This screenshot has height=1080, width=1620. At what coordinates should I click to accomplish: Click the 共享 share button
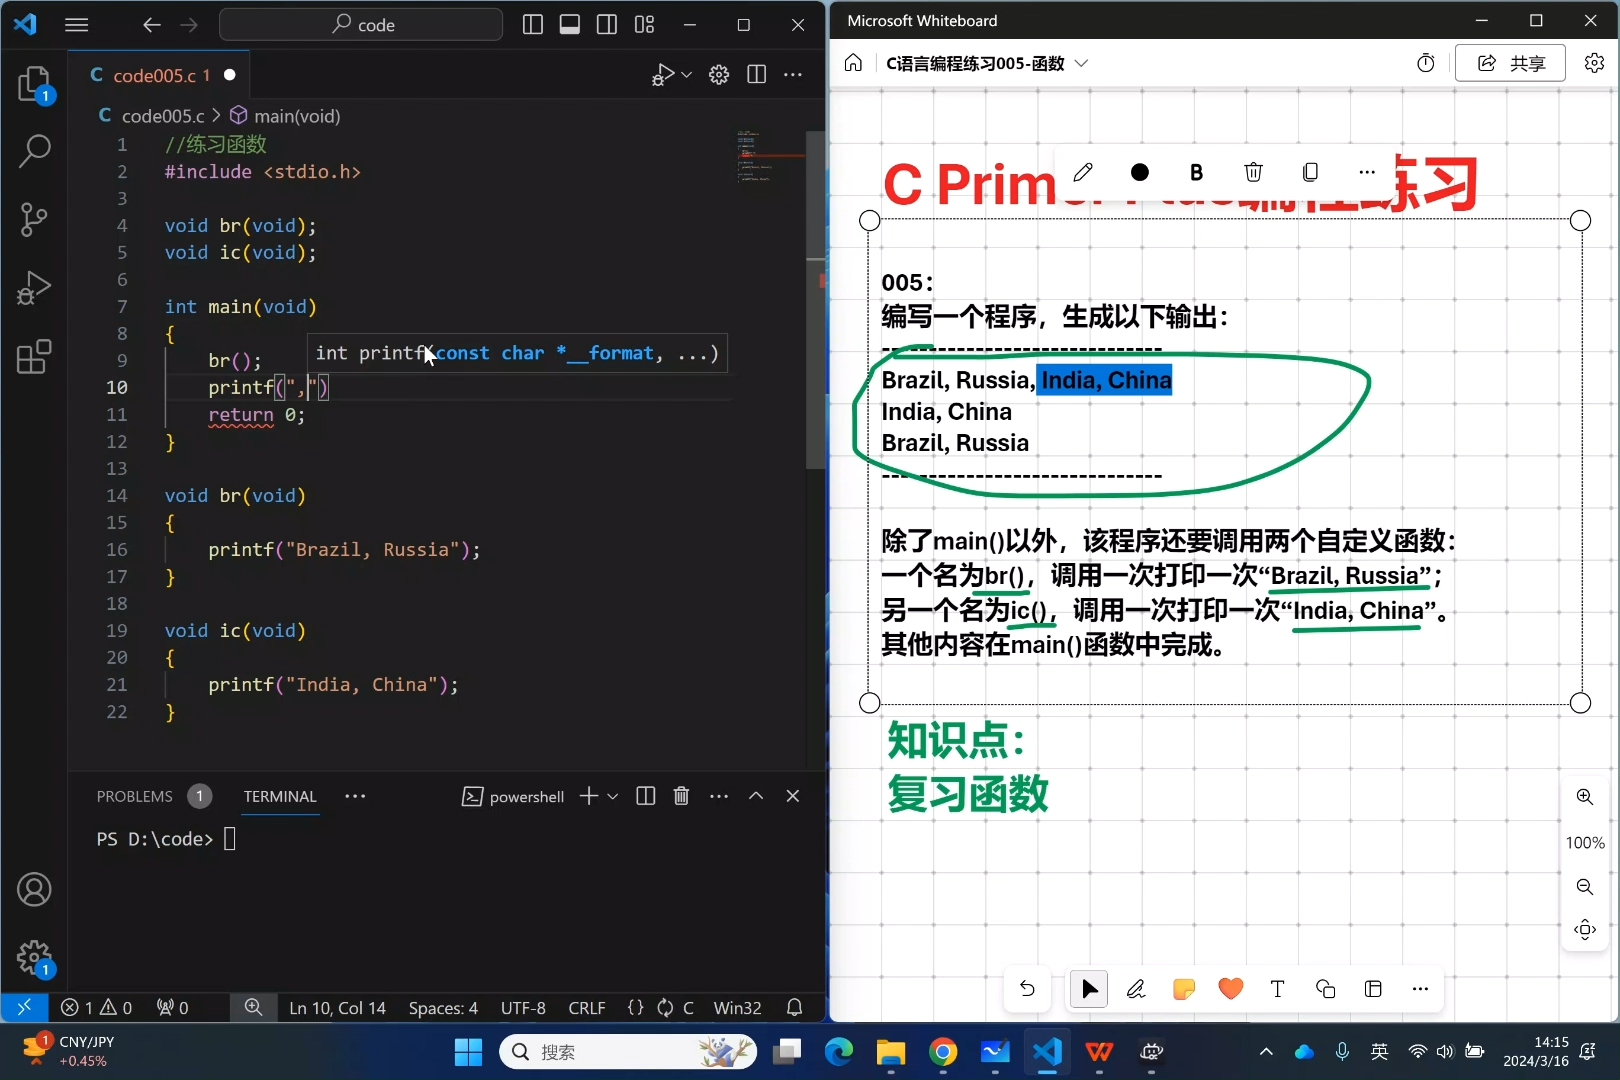[x=1510, y=63]
